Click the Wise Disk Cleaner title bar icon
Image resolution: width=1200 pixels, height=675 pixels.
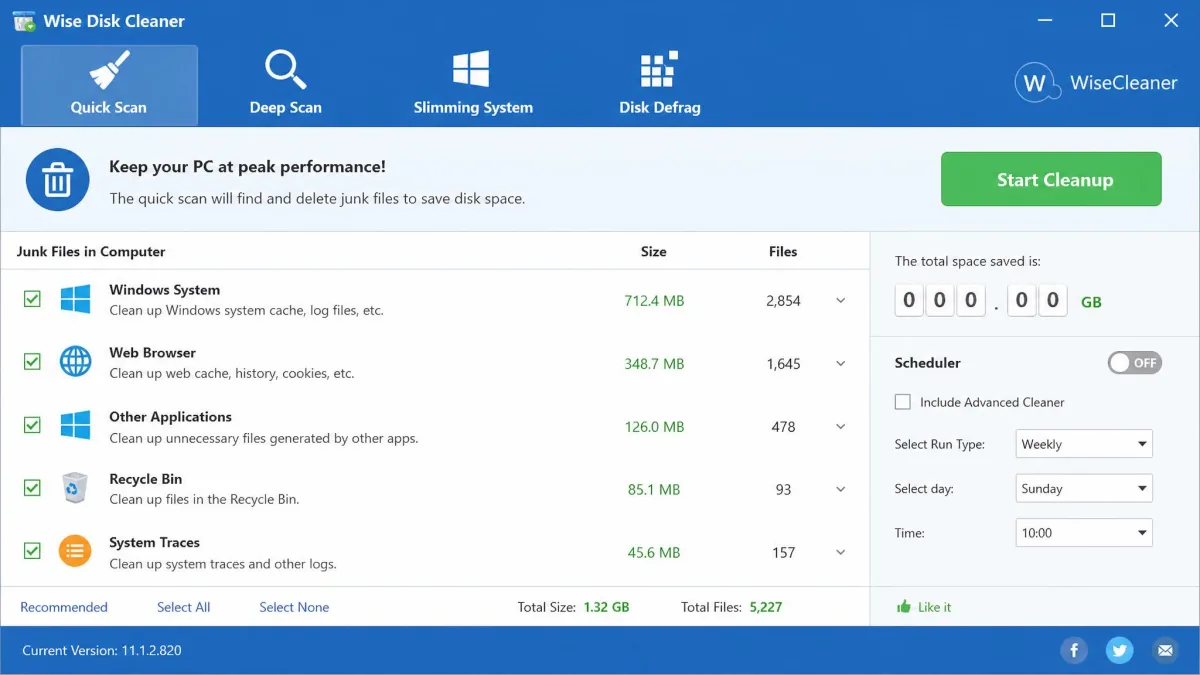click(24, 21)
